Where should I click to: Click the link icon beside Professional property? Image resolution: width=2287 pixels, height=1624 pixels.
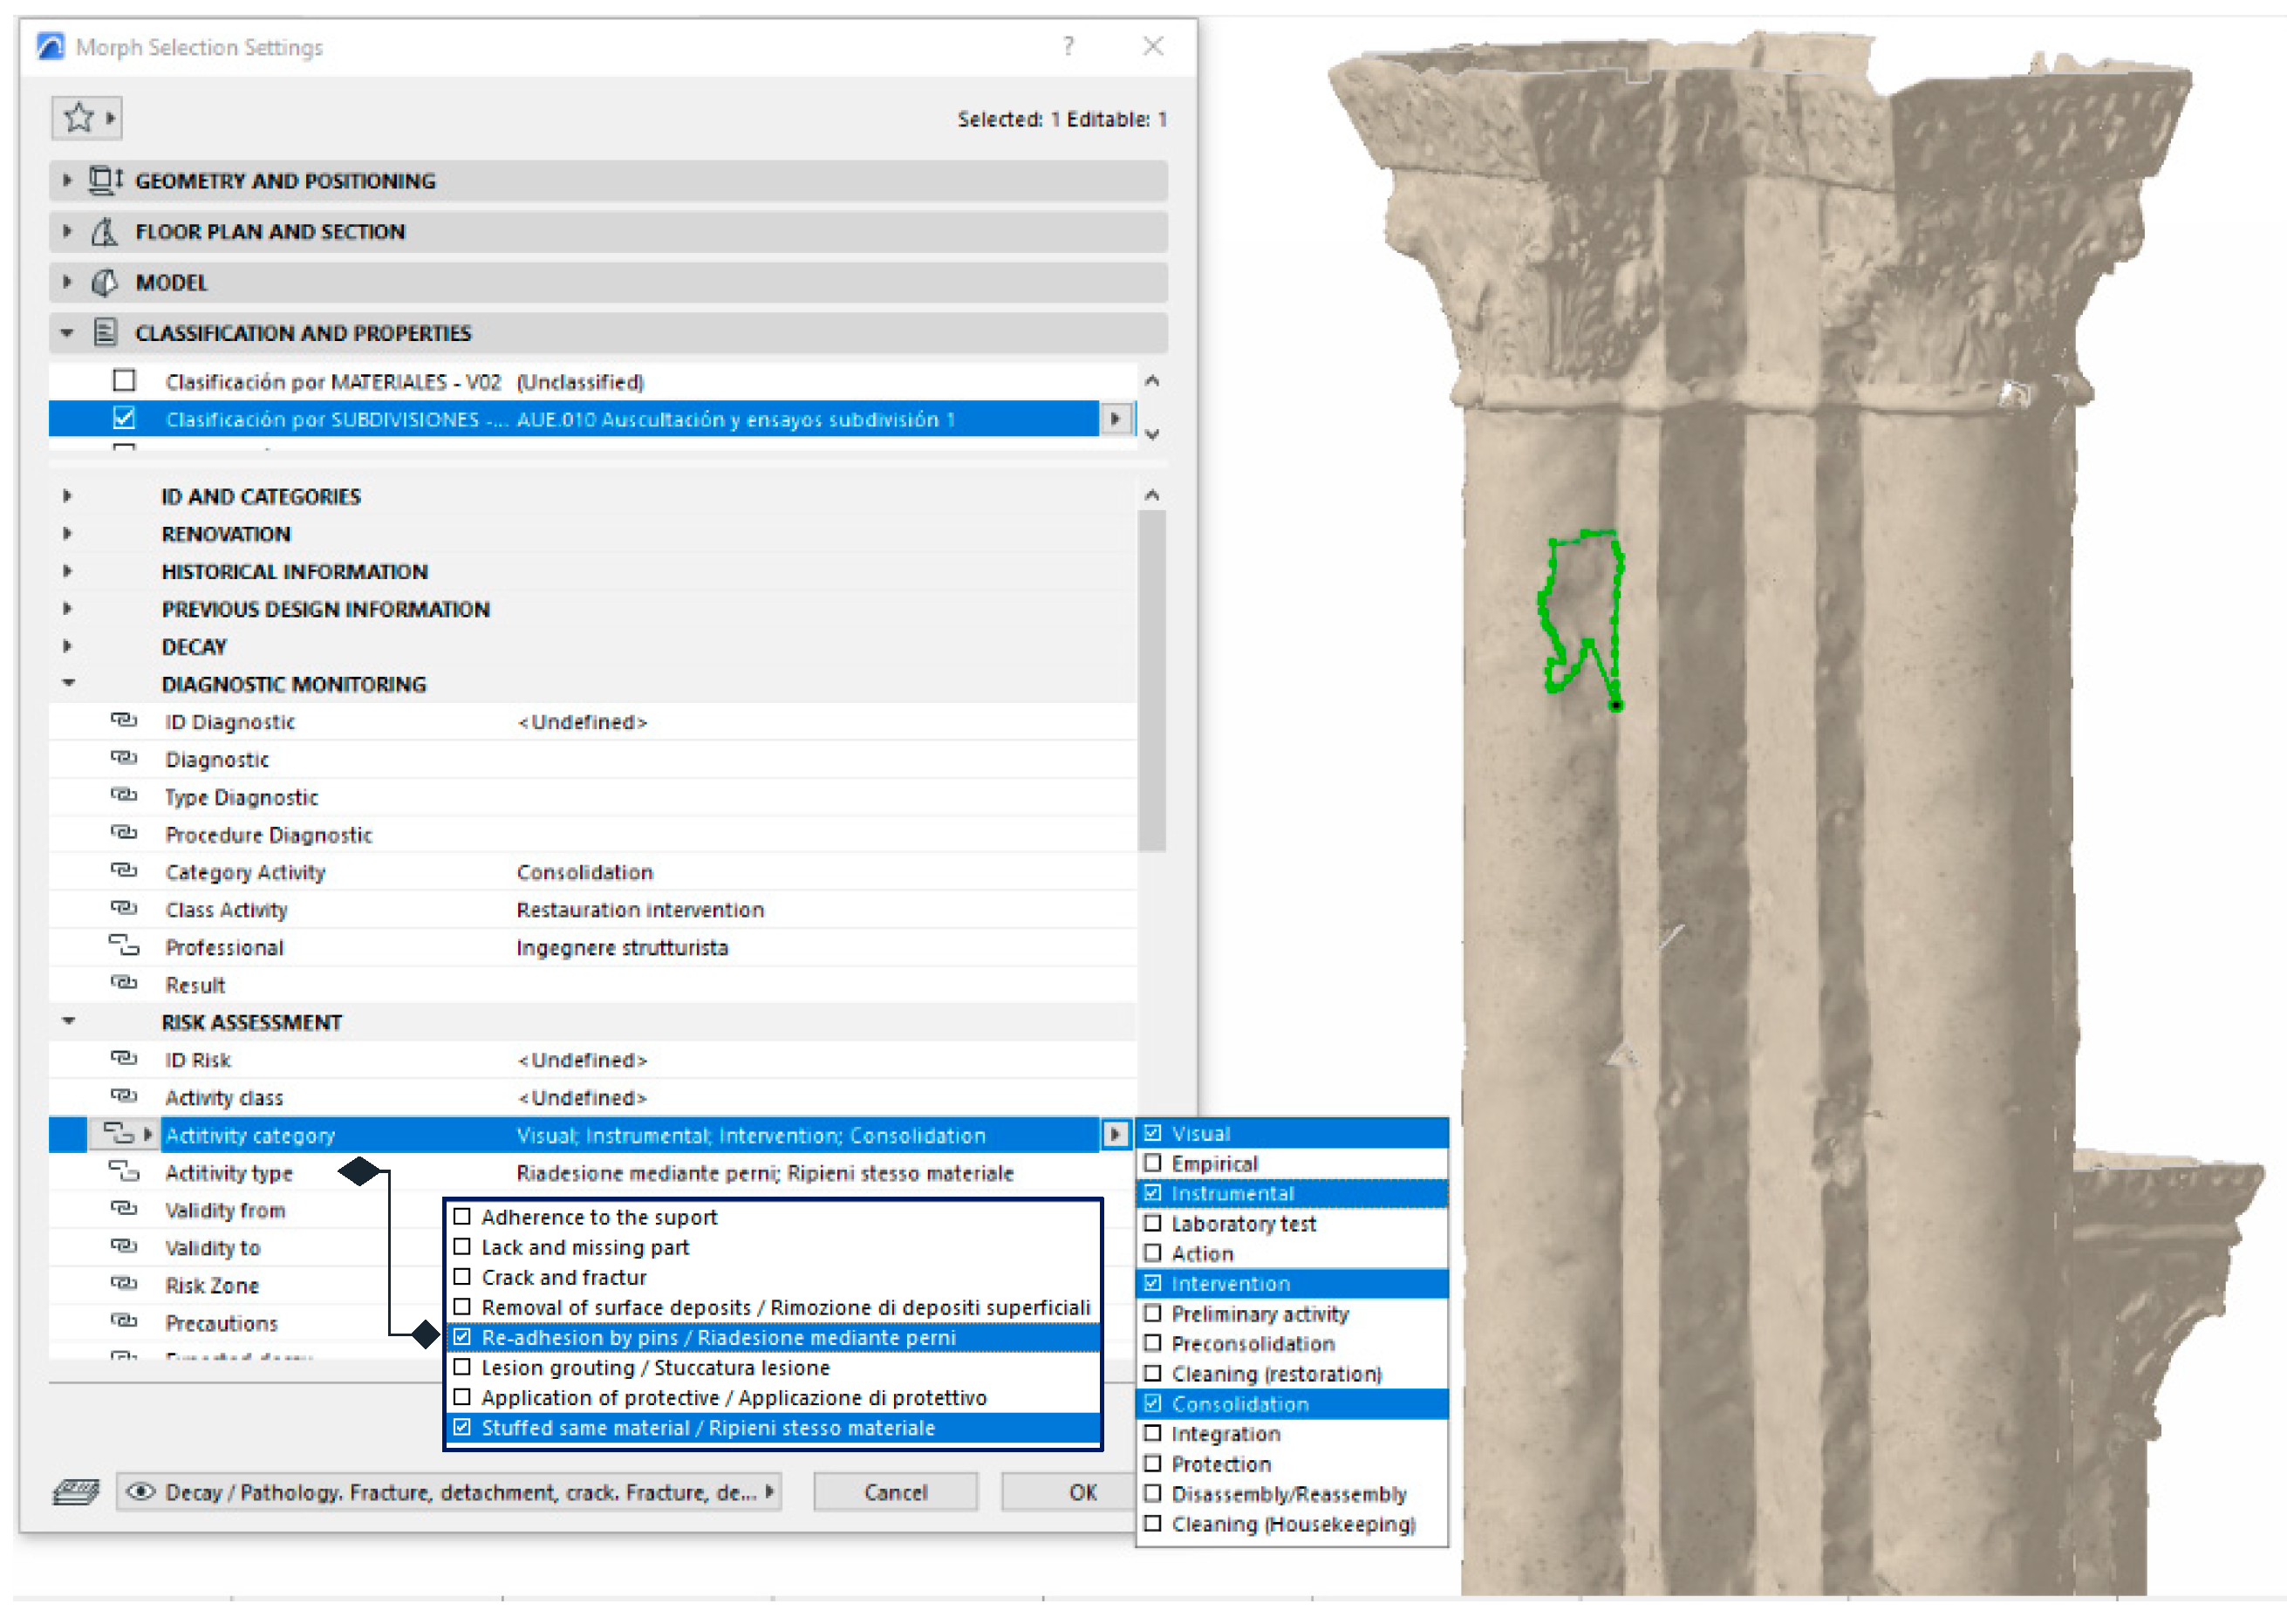[x=124, y=946]
